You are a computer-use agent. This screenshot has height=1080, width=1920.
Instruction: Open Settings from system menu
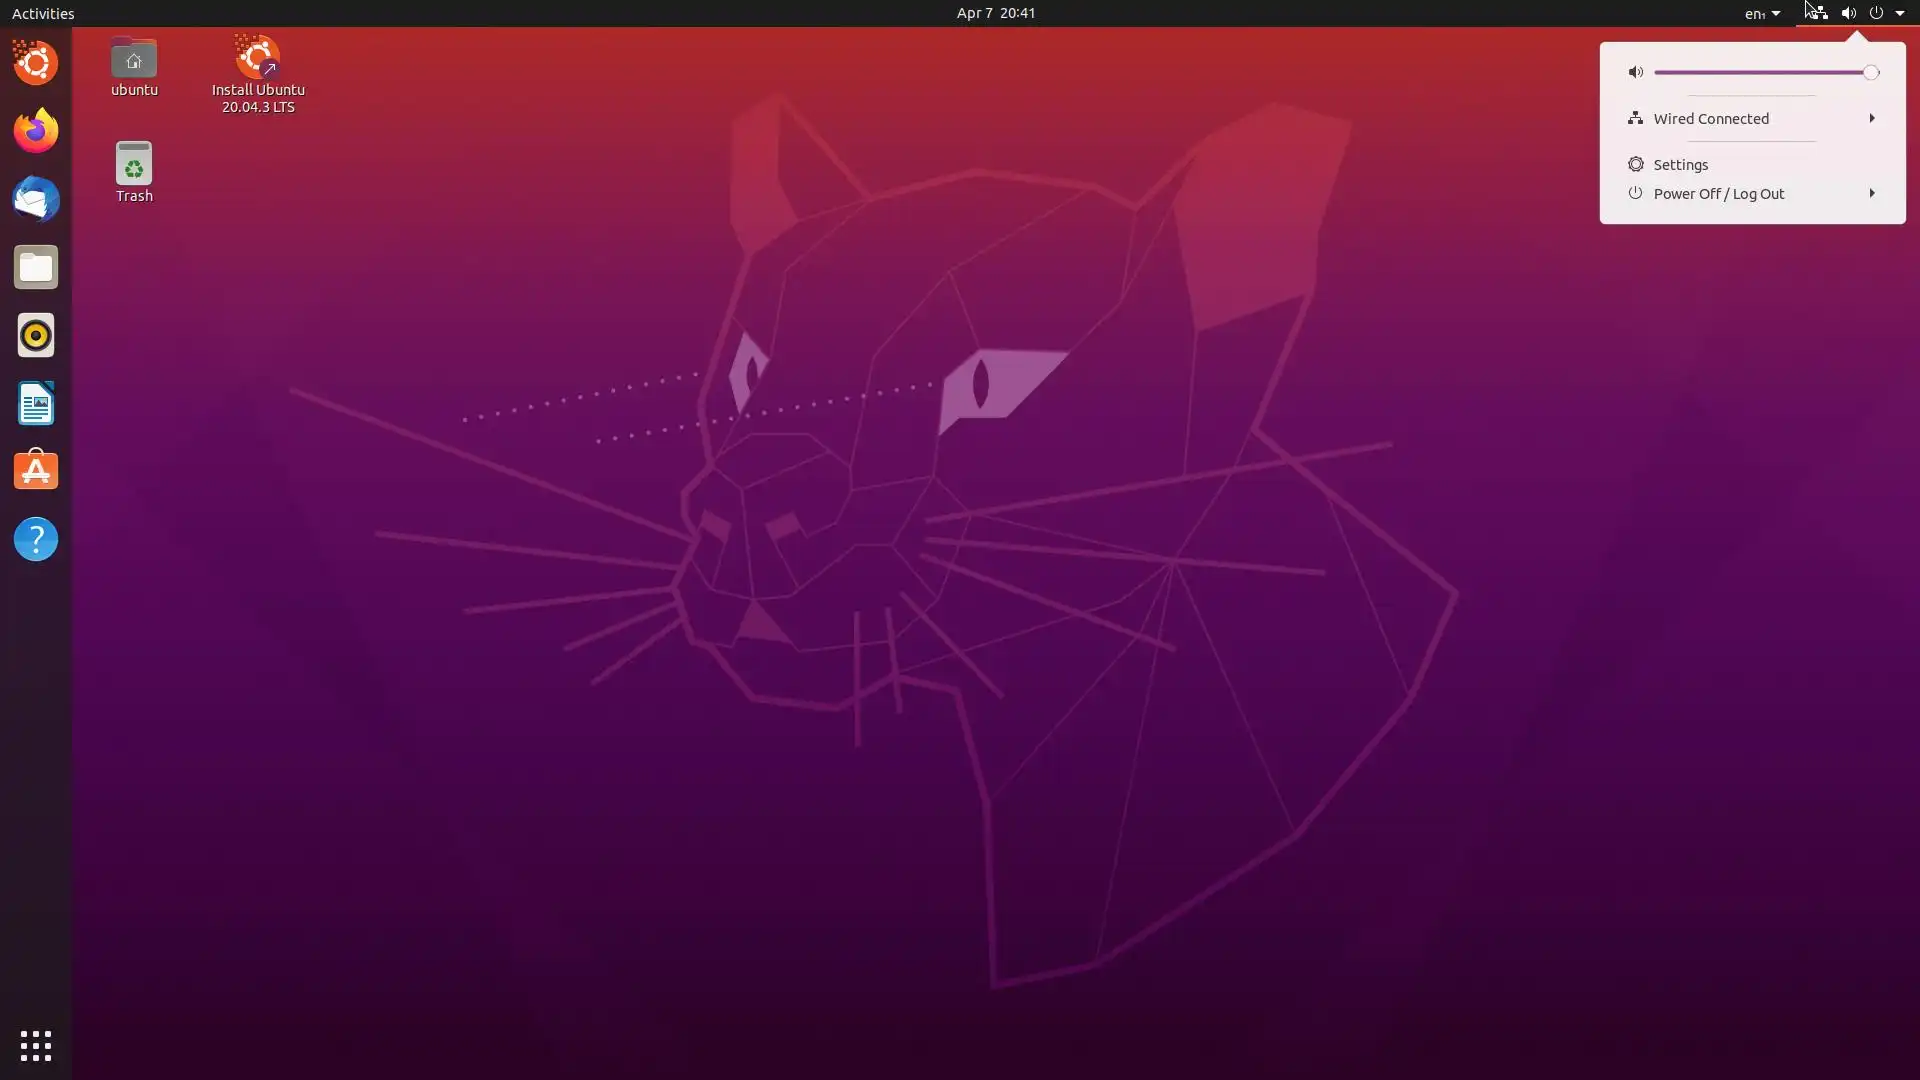[x=1680, y=165]
